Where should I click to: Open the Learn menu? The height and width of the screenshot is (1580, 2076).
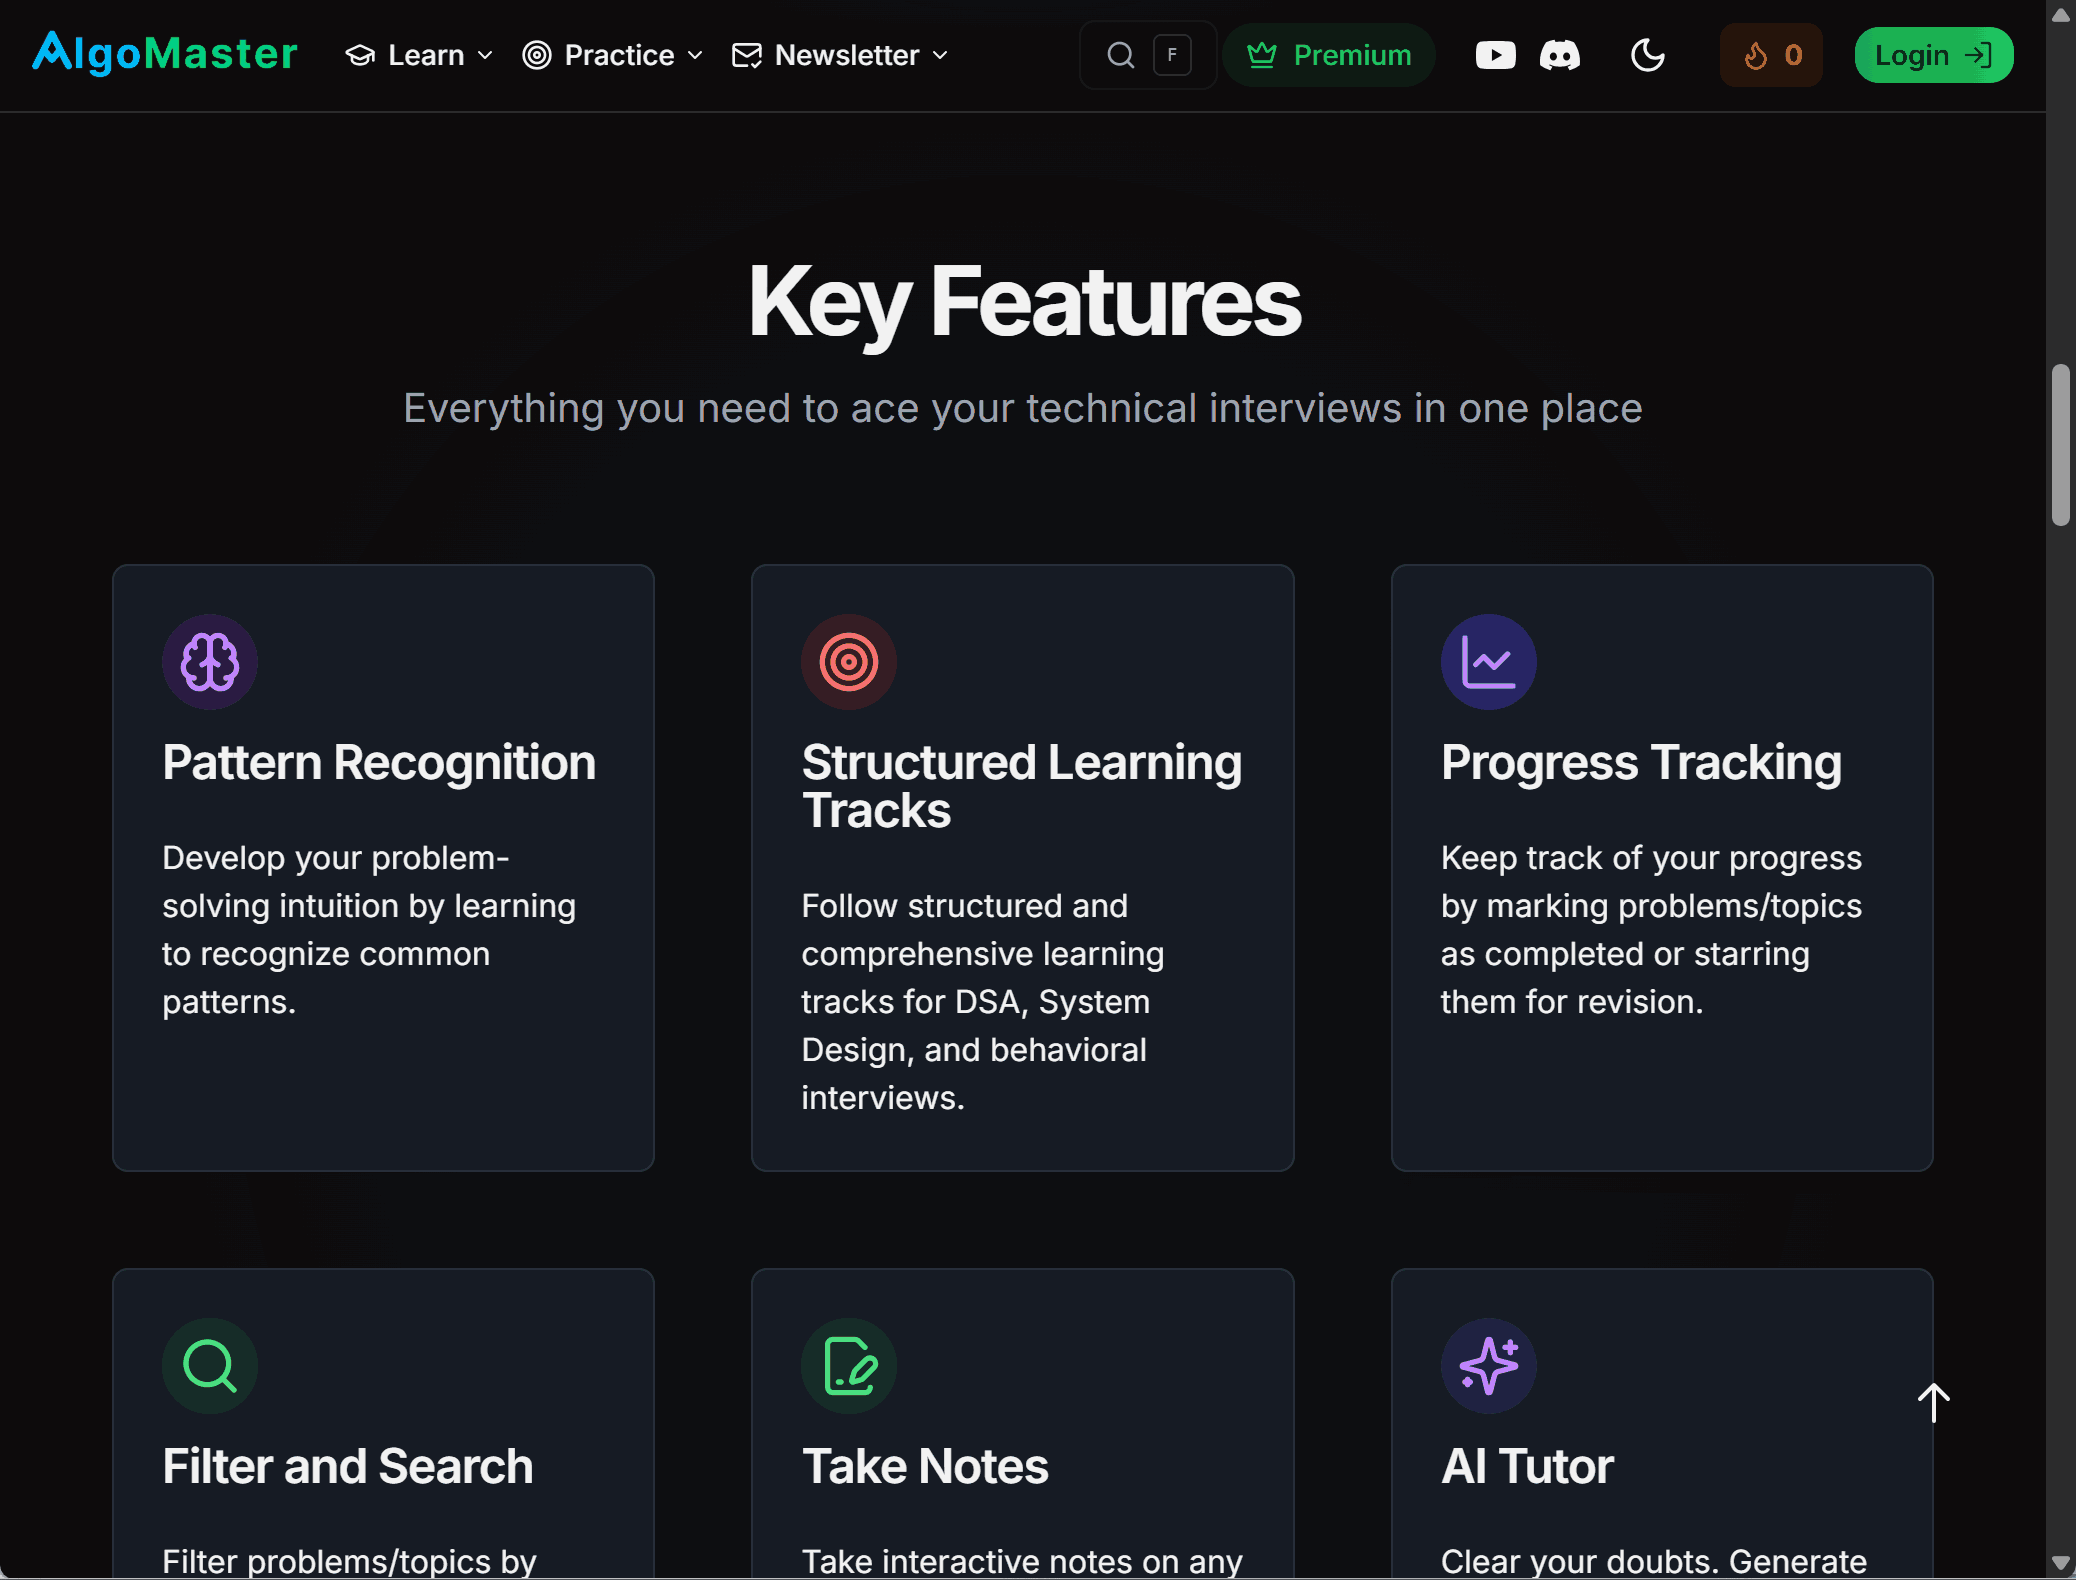(x=419, y=55)
